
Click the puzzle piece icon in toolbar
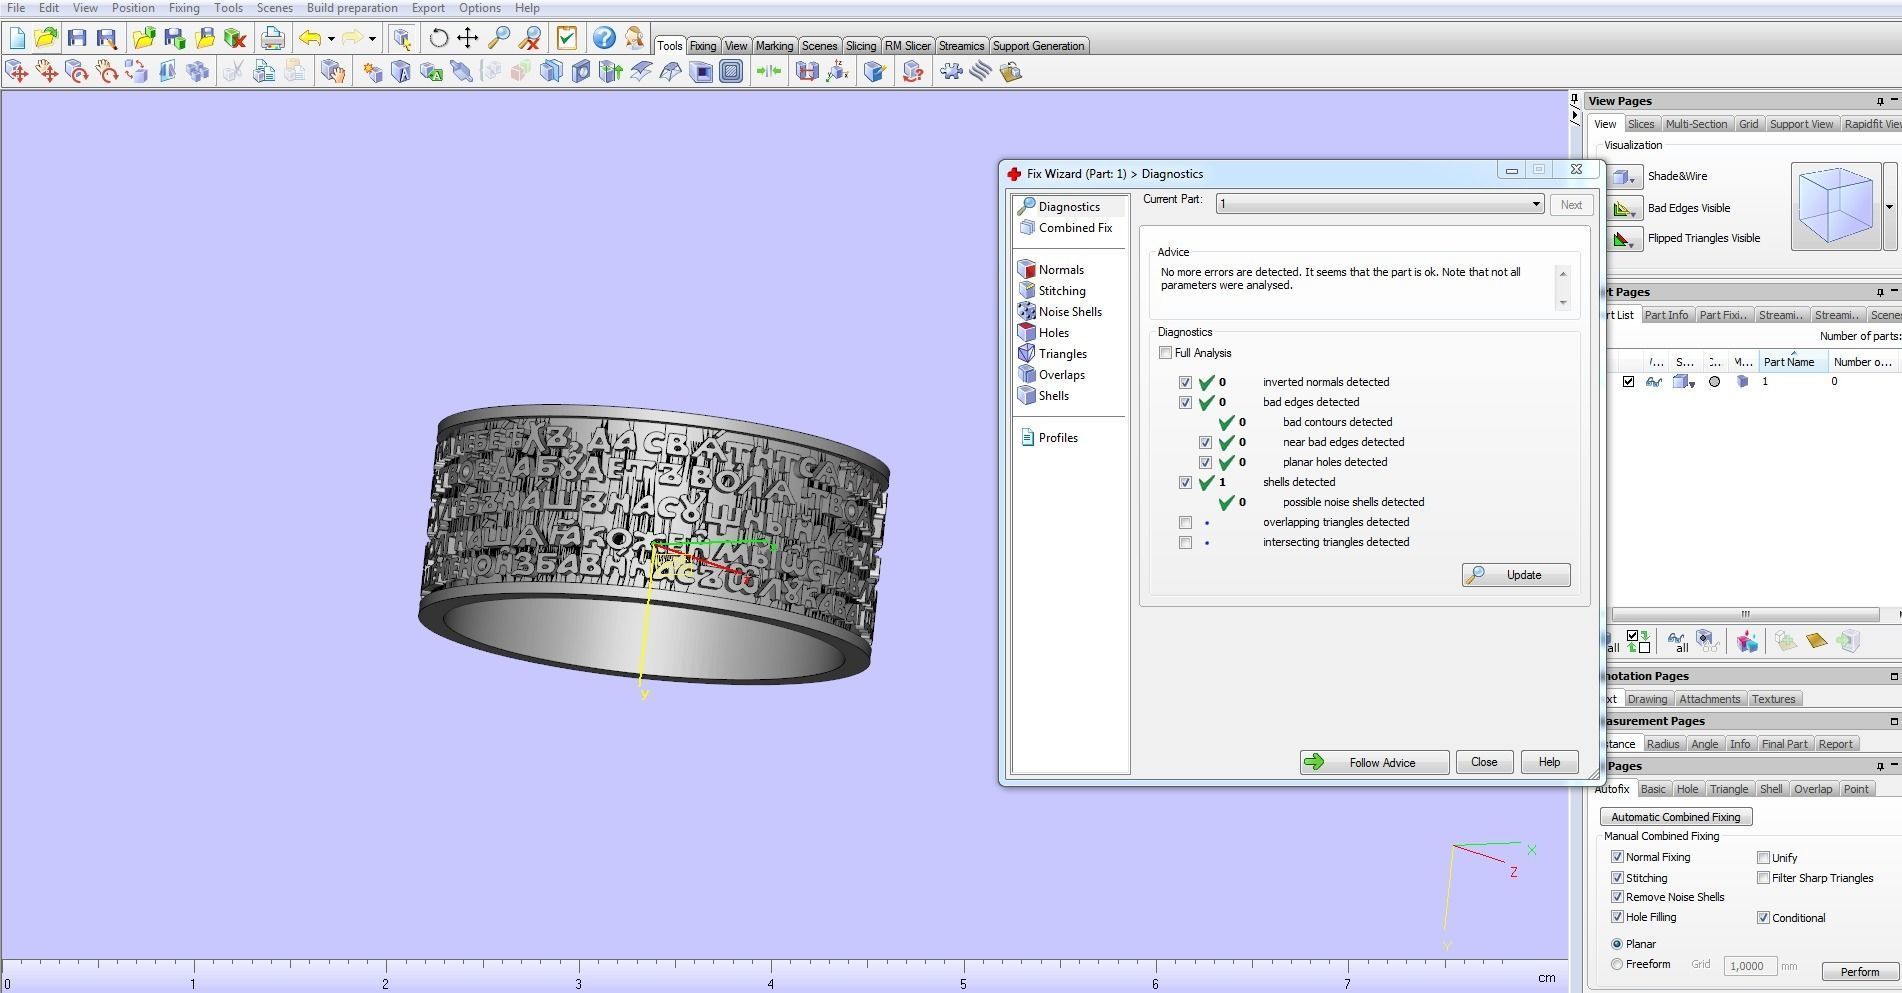tap(951, 72)
